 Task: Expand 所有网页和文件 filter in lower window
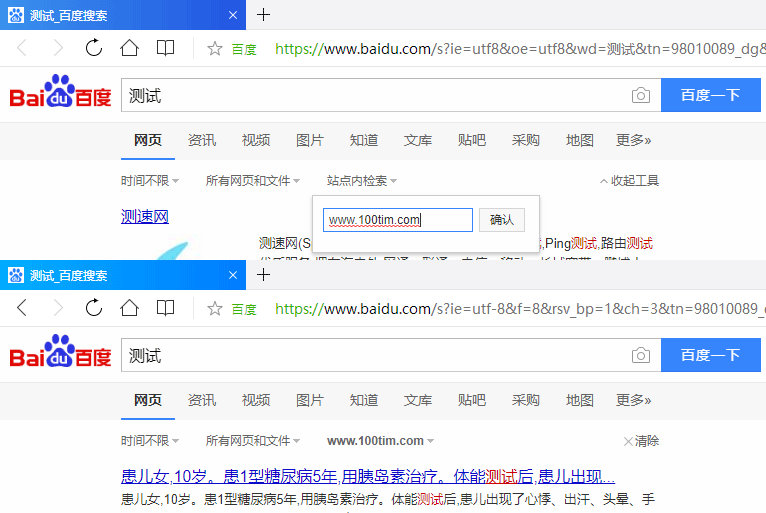pyautogui.click(x=253, y=441)
